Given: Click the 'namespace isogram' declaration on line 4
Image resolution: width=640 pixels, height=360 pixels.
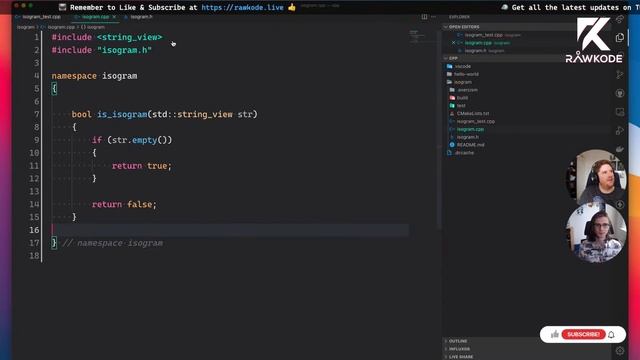Looking at the screenshot, I should click(x=94, y=76).
